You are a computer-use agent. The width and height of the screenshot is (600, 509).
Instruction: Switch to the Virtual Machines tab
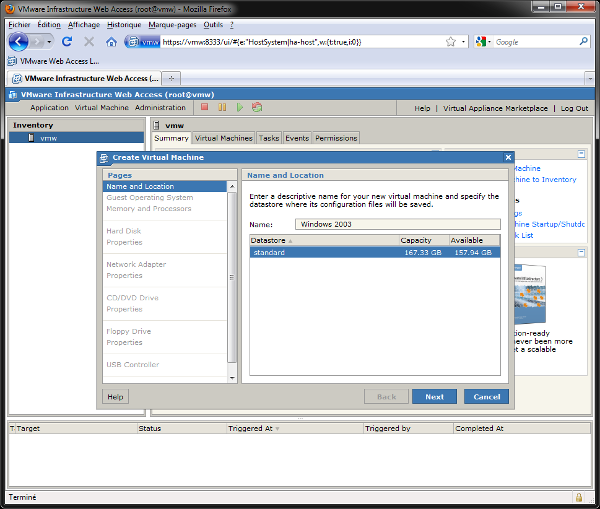point(223,138)
